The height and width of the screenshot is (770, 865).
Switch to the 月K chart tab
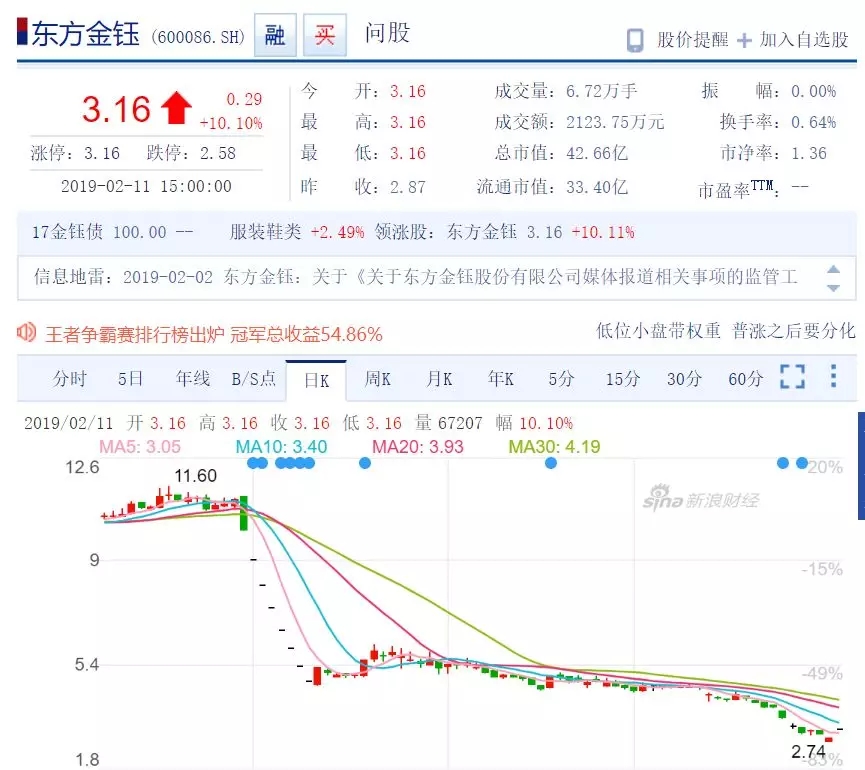click(x=439, y=379)
